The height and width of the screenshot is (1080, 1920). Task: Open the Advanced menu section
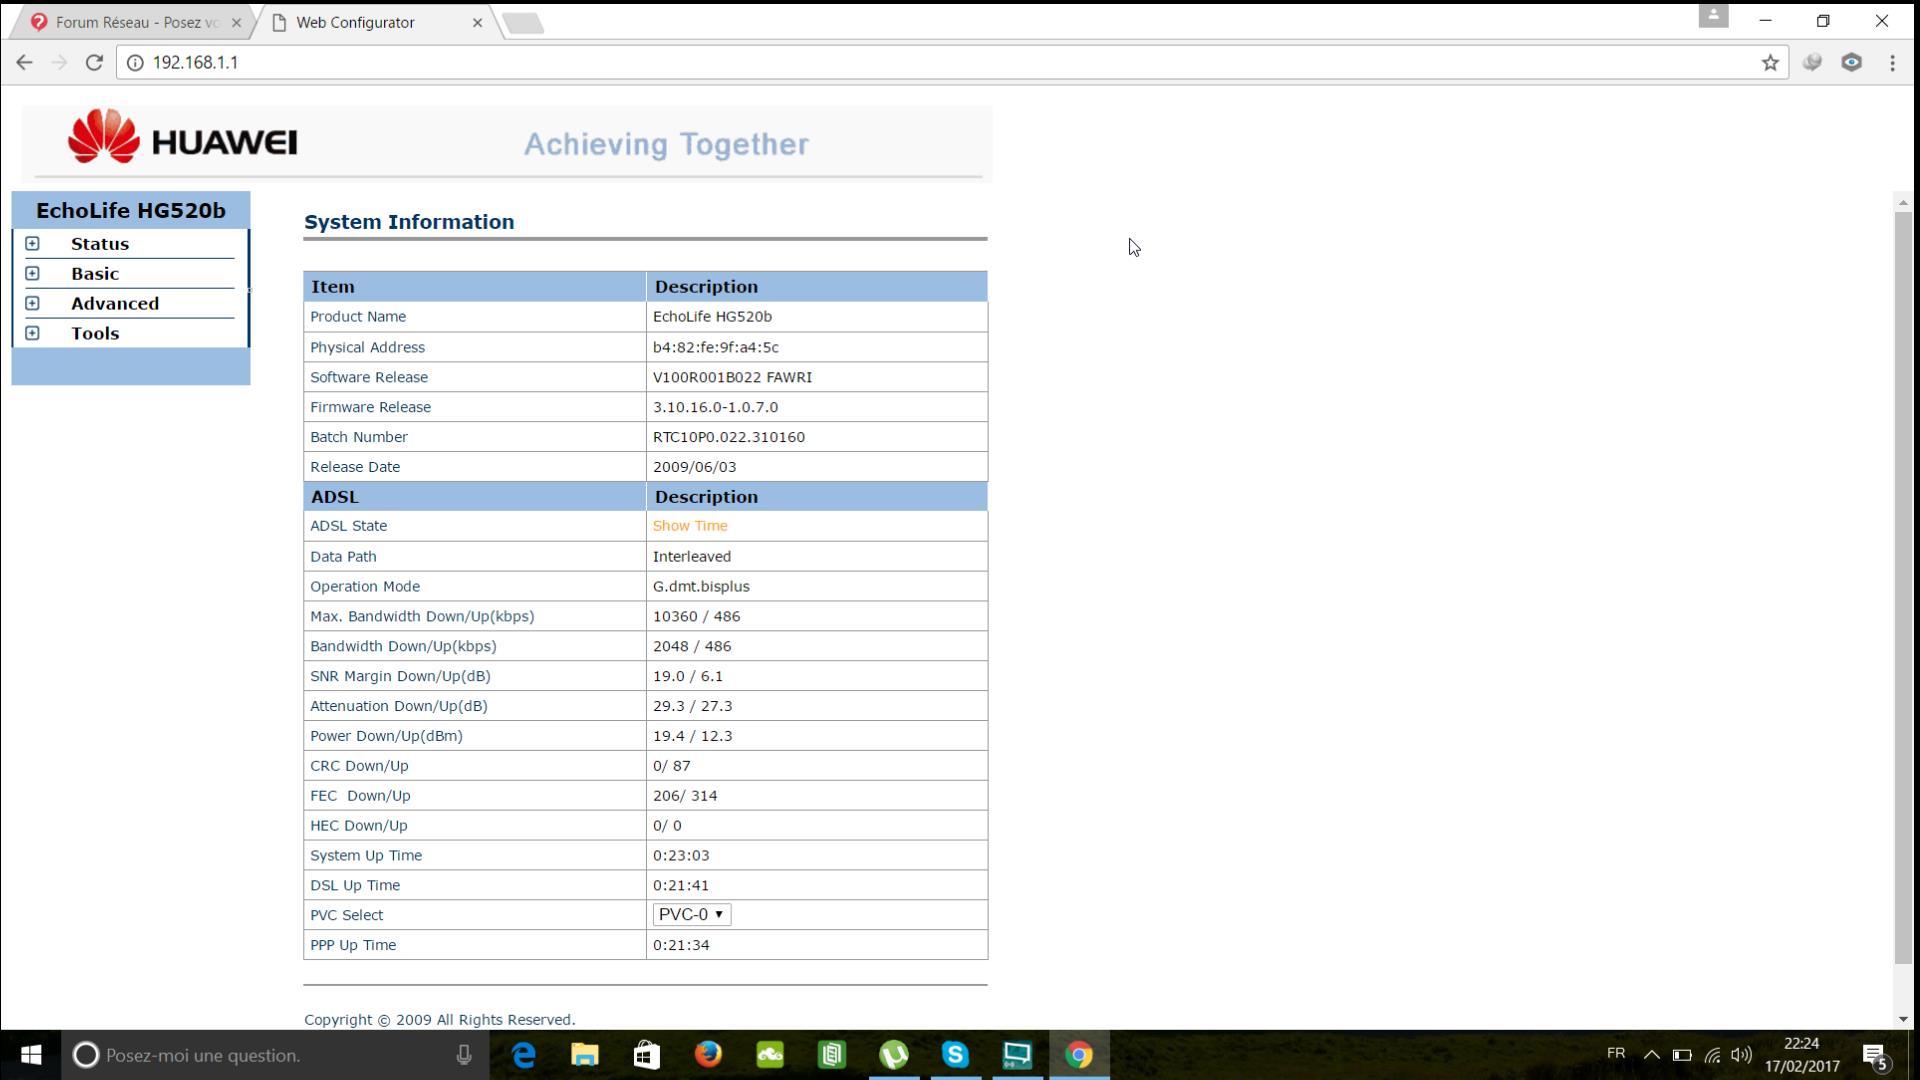[115, 304]
